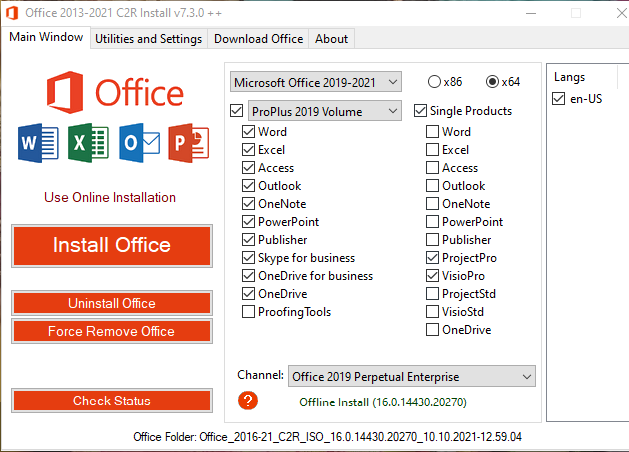Click the Channel label text
Screen dimensions: 629x452
pos(260,375)
